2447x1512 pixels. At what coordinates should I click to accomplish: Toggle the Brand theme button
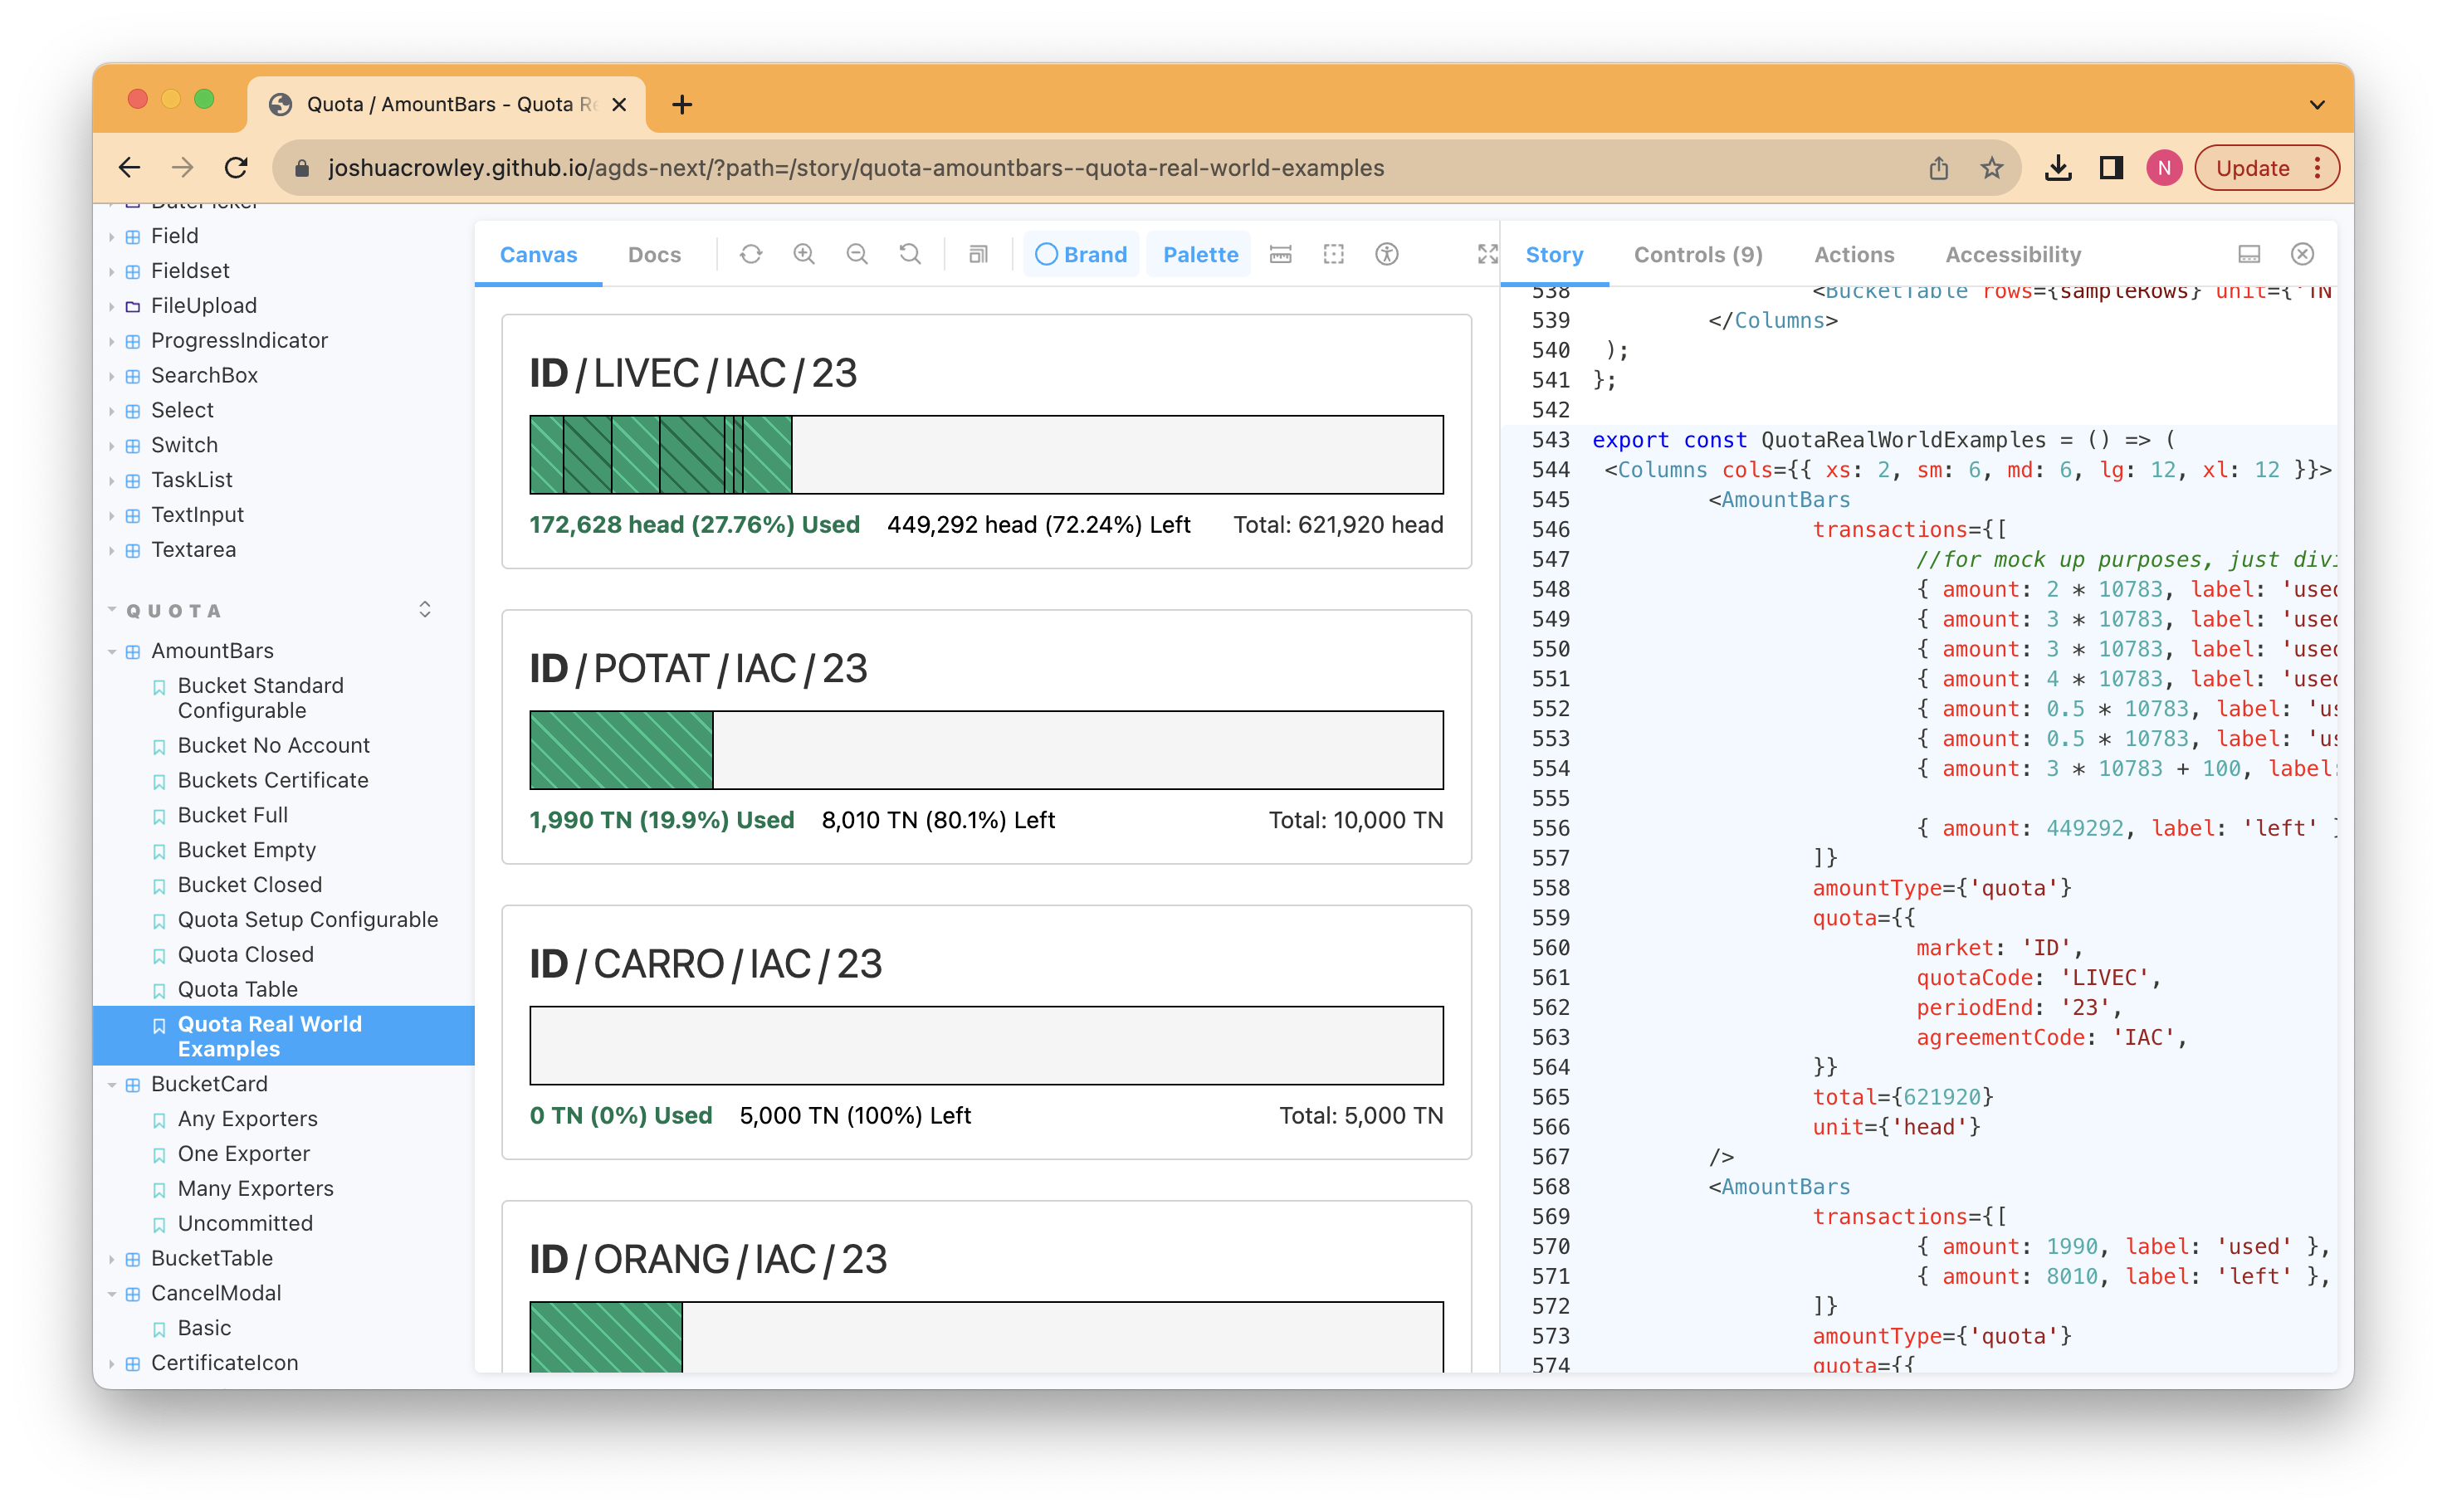(x=1081, y=254)
